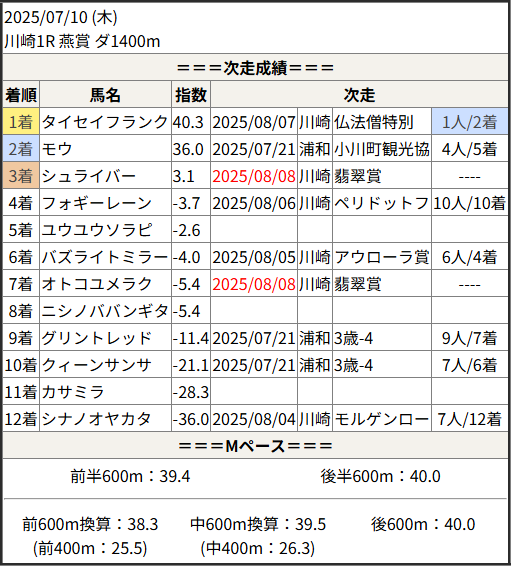Image resolution: width=511 pixels, height=566 pixels.
Task: Select the red date in the オトコユメラク row
Action: [x=254, y=284]
